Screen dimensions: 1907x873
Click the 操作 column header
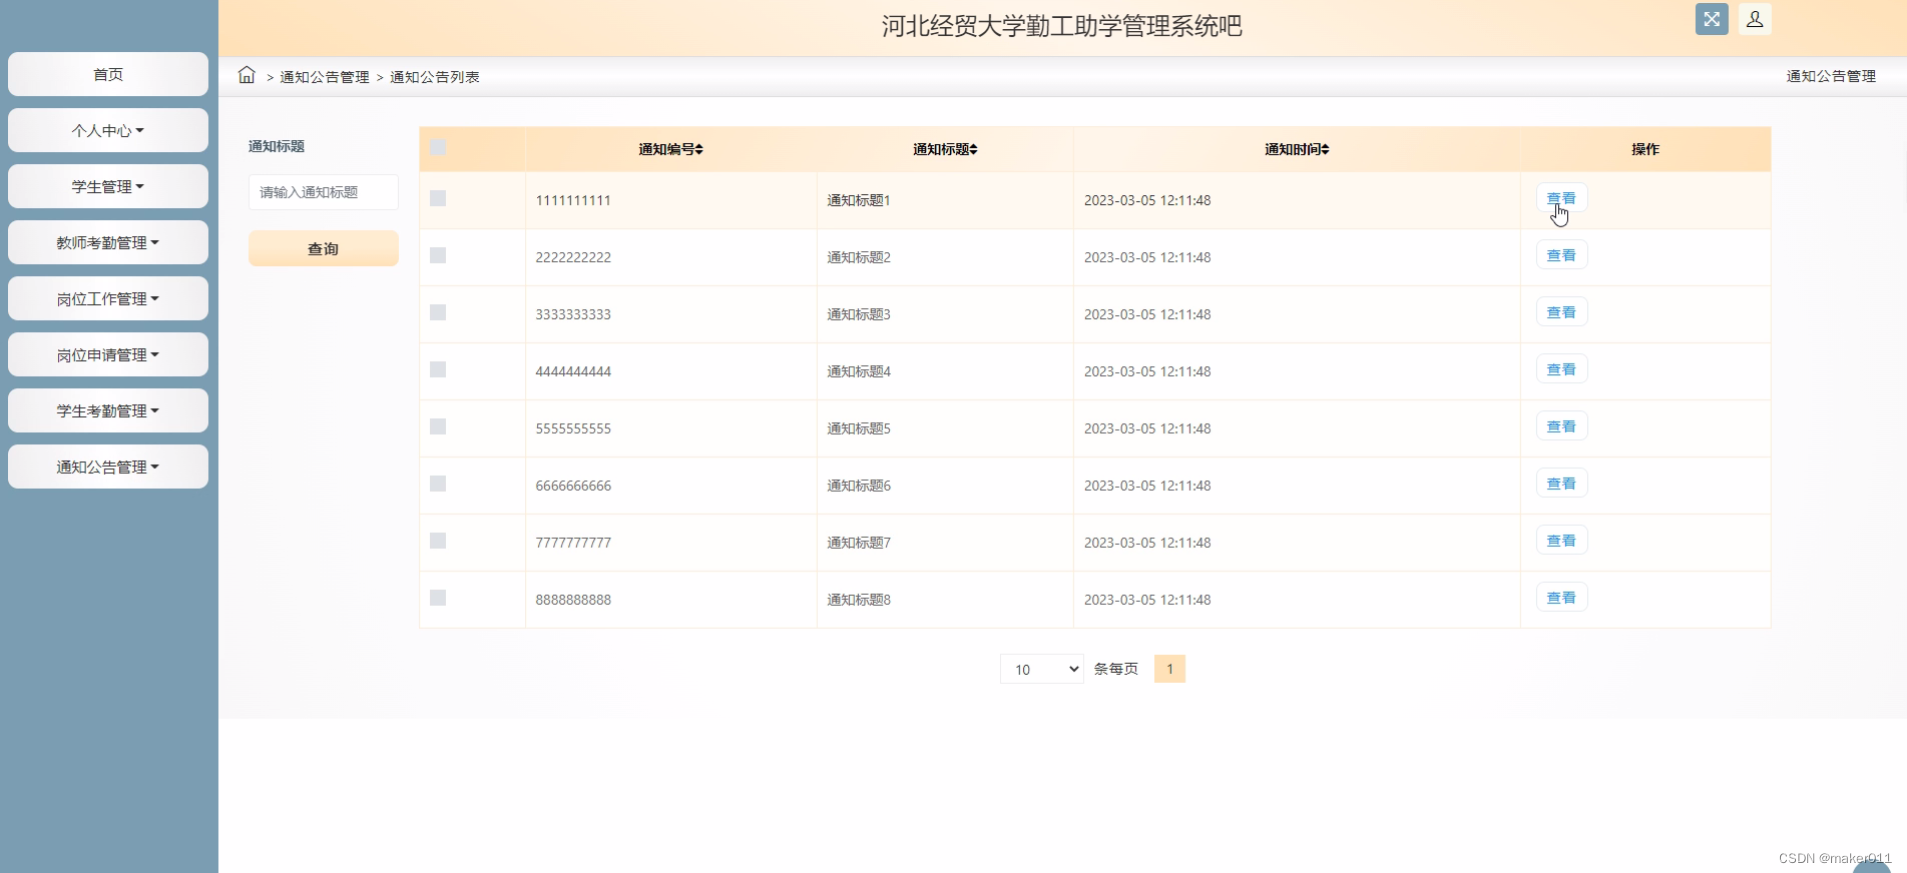point(1645,149)
